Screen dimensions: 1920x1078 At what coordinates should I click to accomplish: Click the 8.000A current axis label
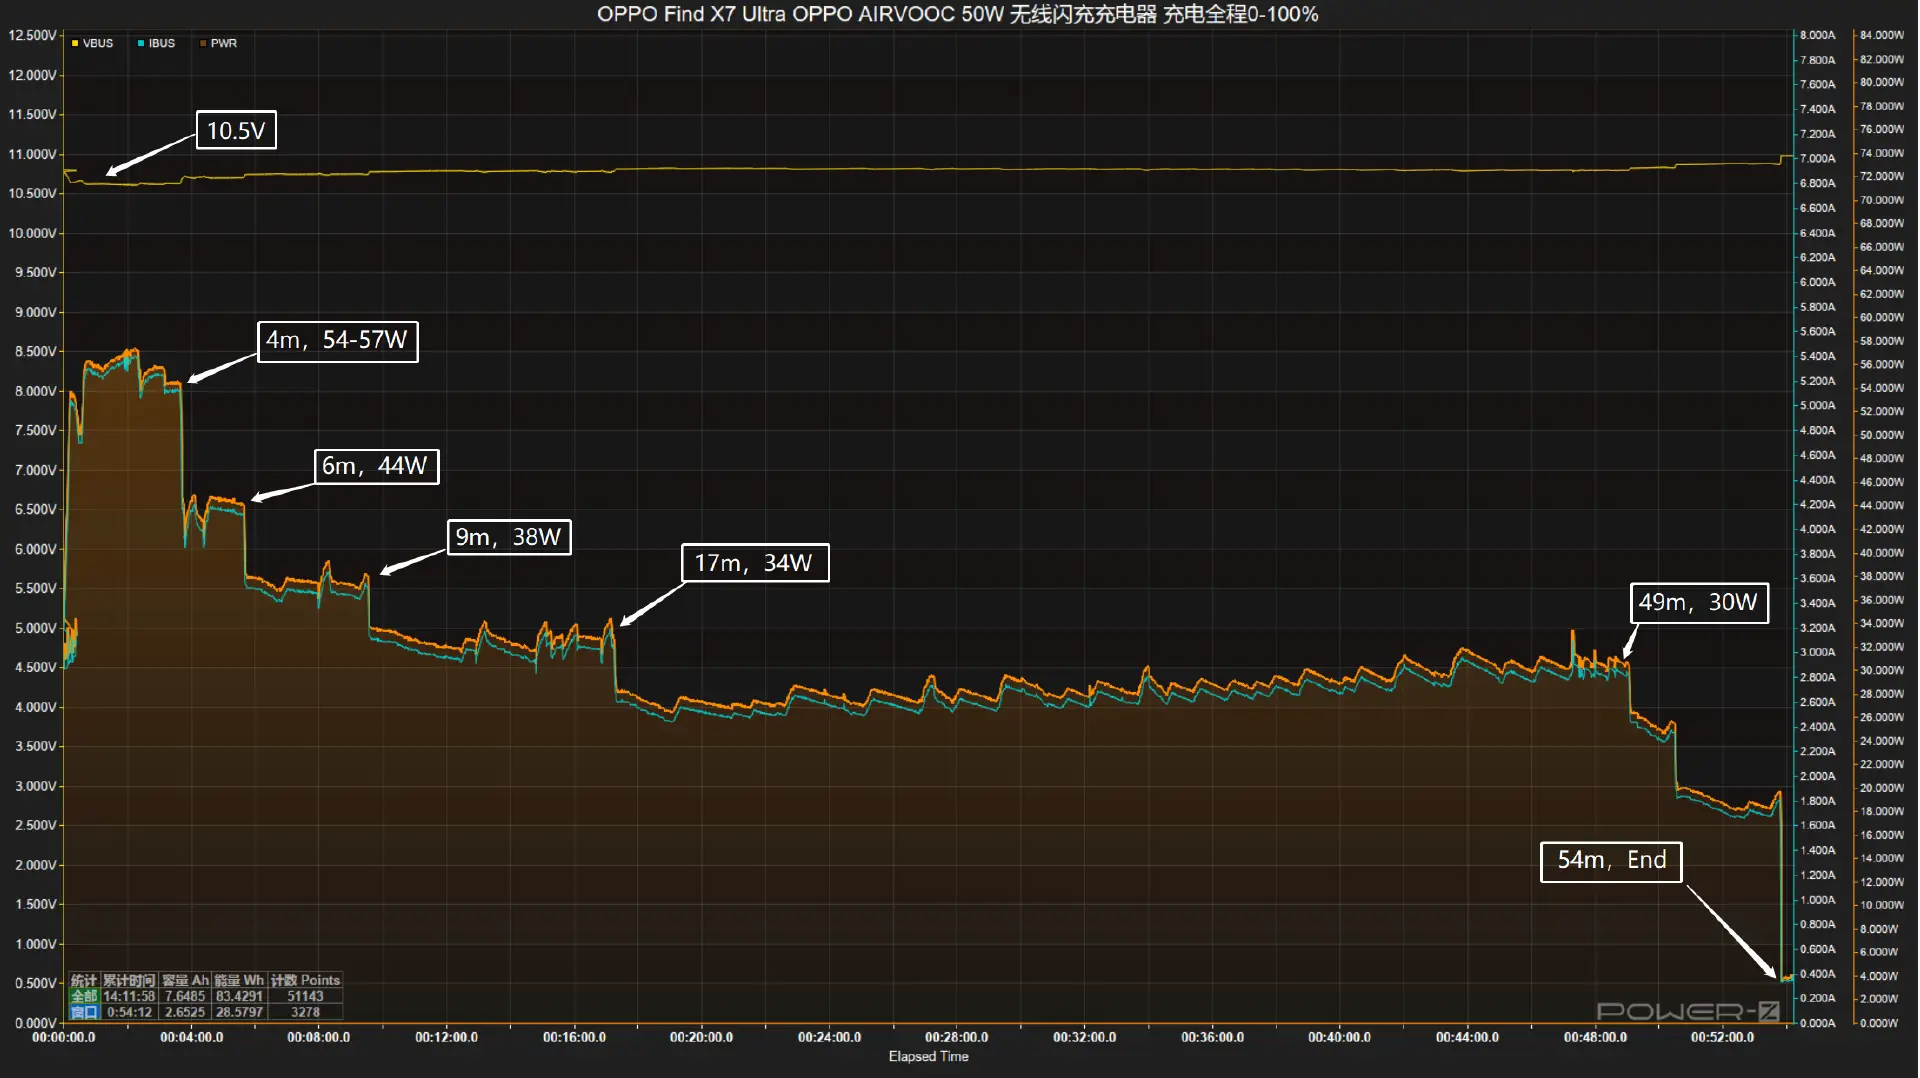[1818, 35]
